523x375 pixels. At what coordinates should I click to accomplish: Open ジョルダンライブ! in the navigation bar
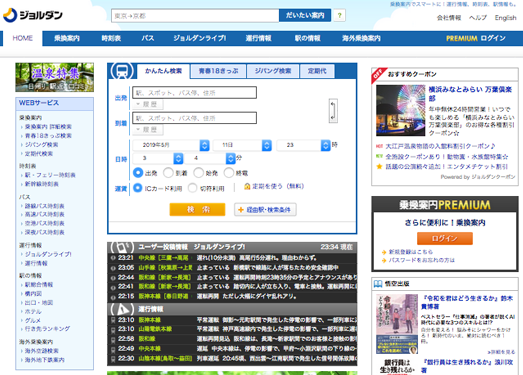[x=199, y=38]
